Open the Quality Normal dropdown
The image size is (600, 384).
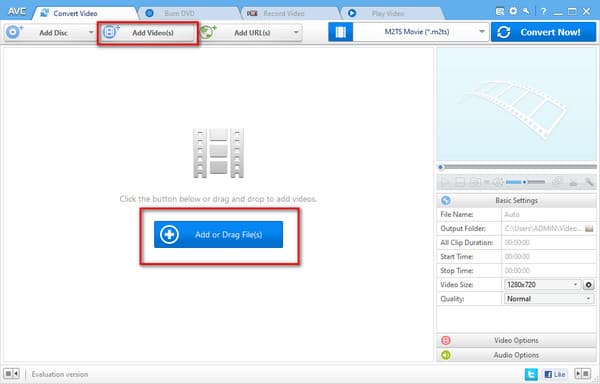point(549,299)
